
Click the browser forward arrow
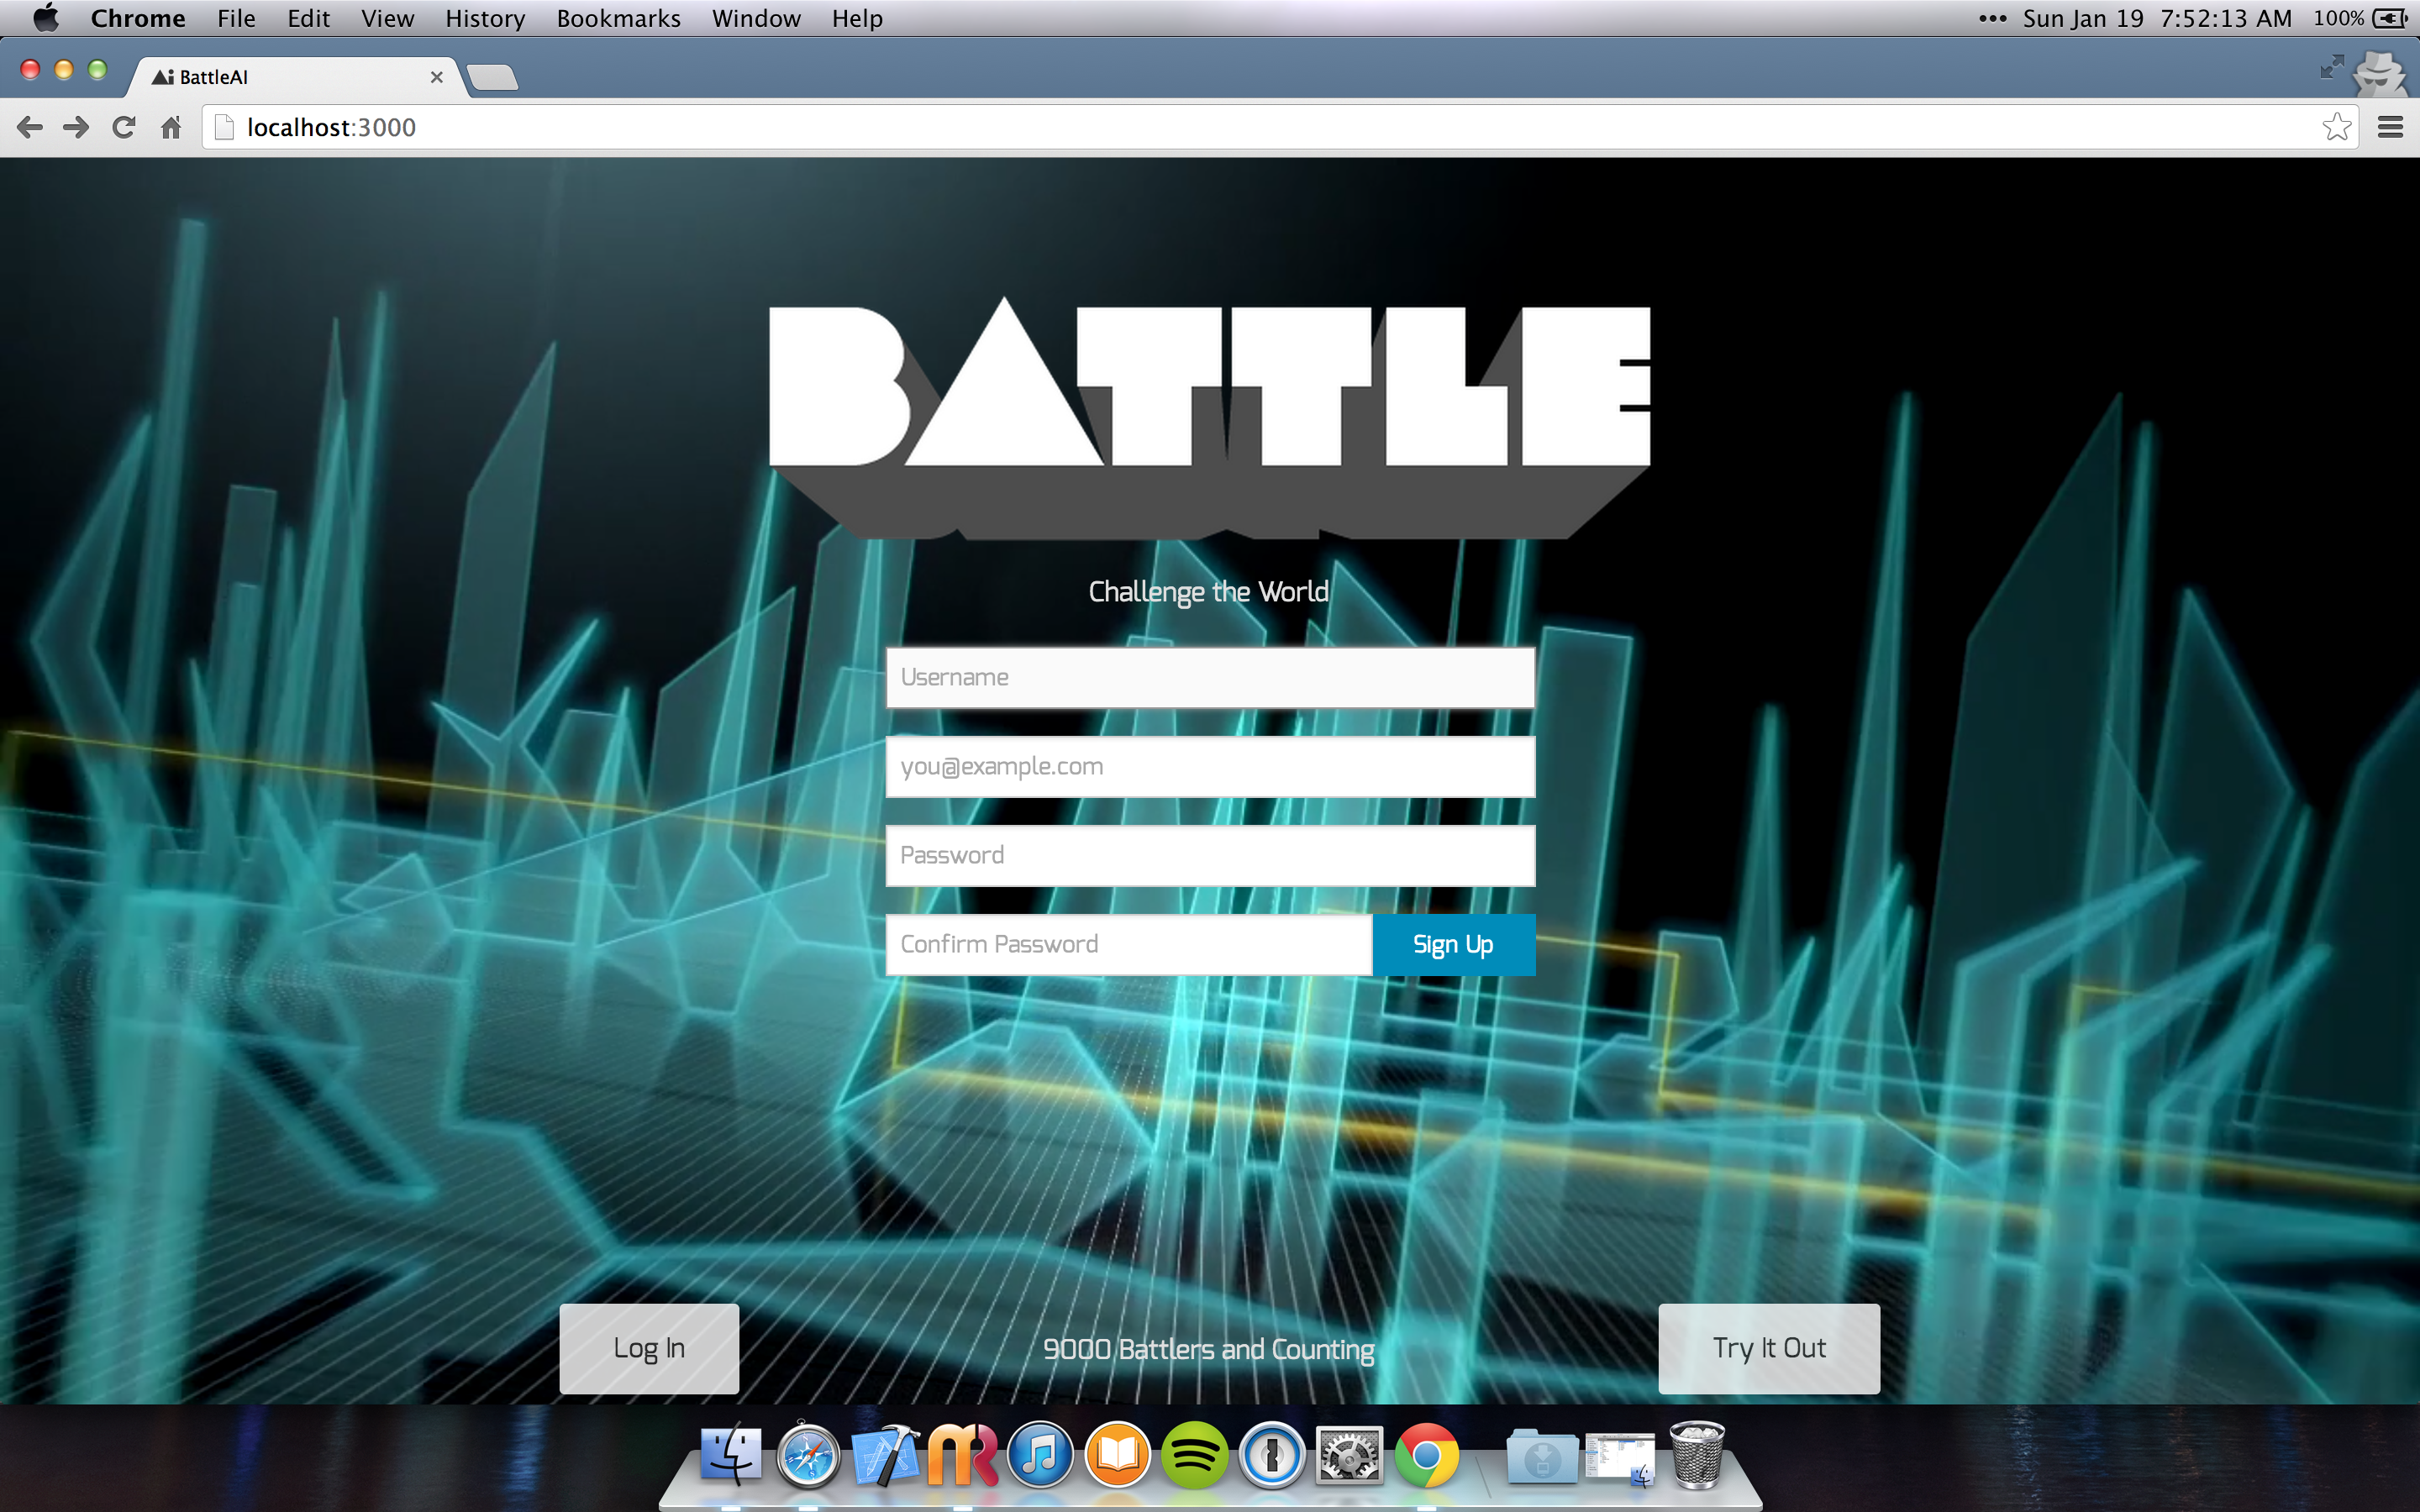76,127
